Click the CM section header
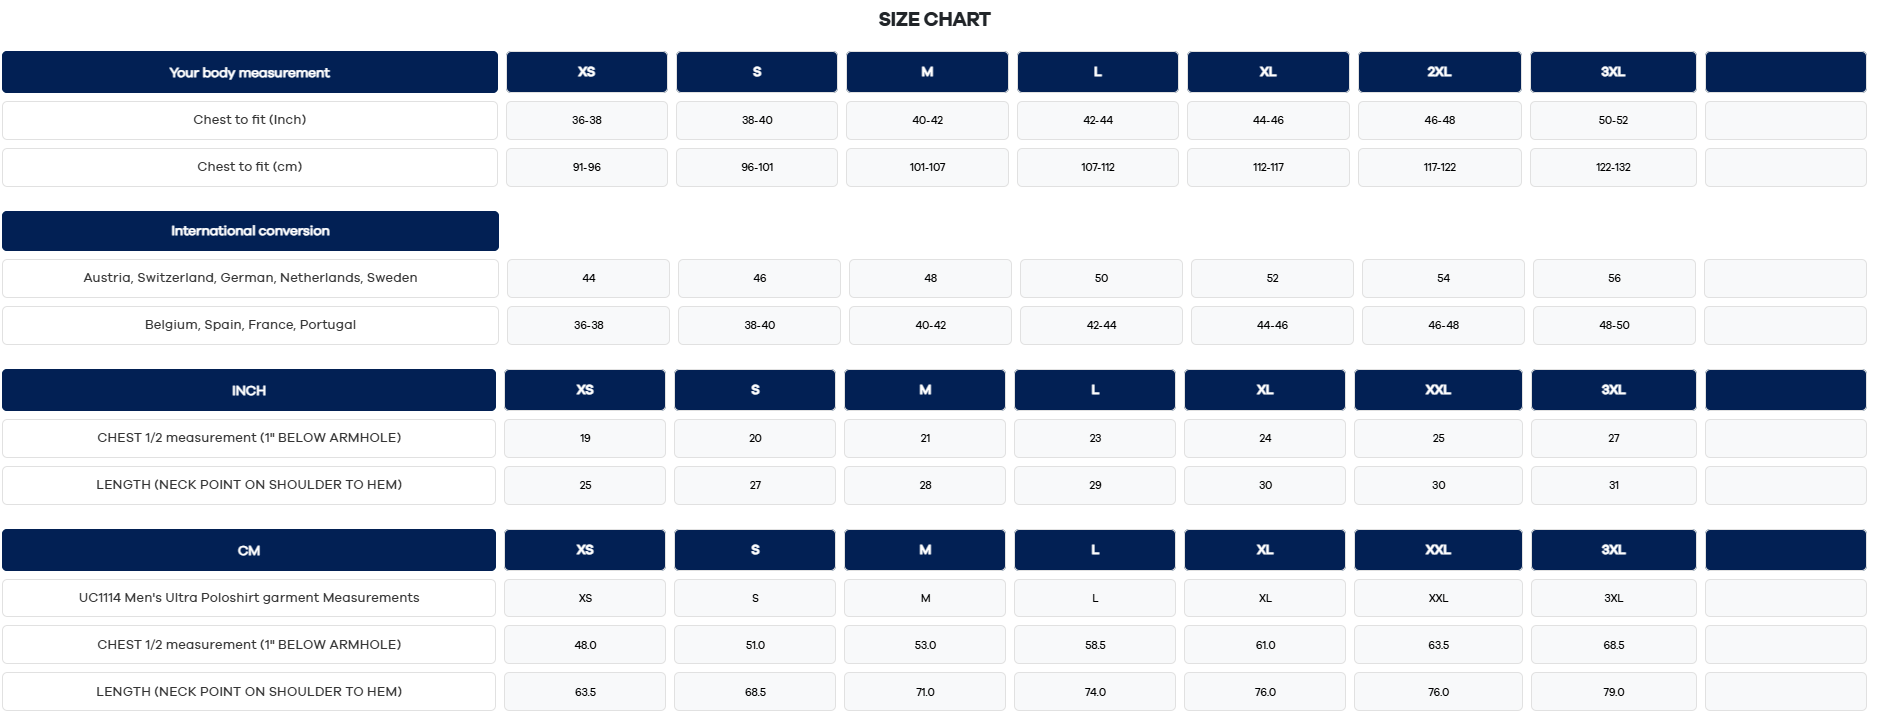Viewport: 1879px width, 717px height. click(x=248, y=551)
